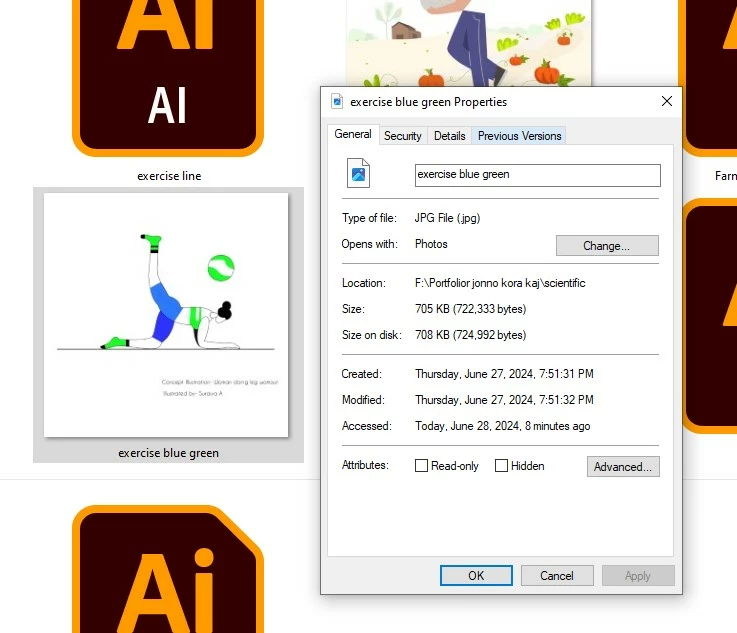This screenshot has width=737, height=633.
Task: Click the Modified date value
Action: pyautogui.click(x=504, y=400)
